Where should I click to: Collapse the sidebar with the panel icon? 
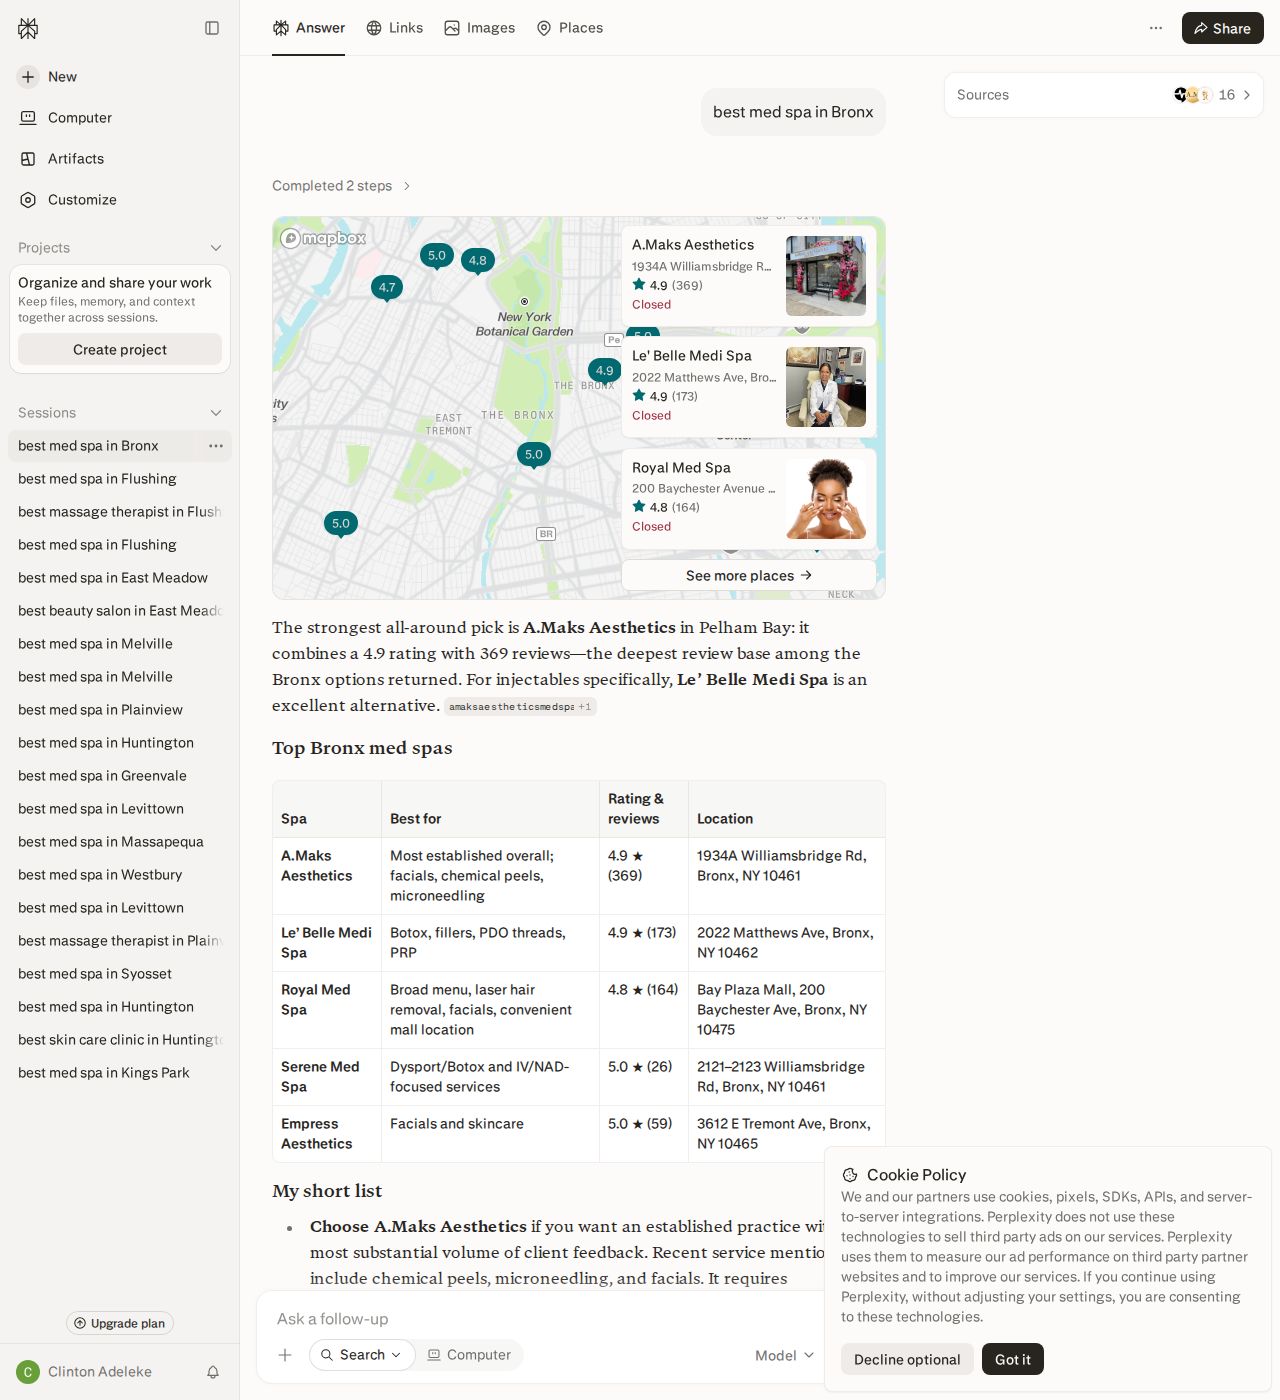click(x=212, y=28)
